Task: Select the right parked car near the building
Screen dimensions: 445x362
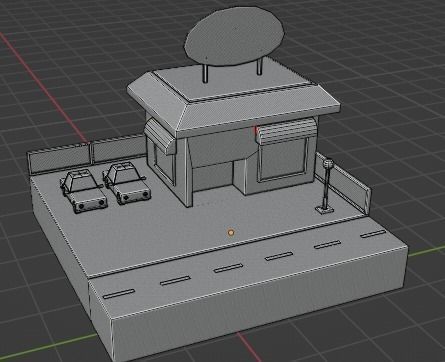Action: 127,183
